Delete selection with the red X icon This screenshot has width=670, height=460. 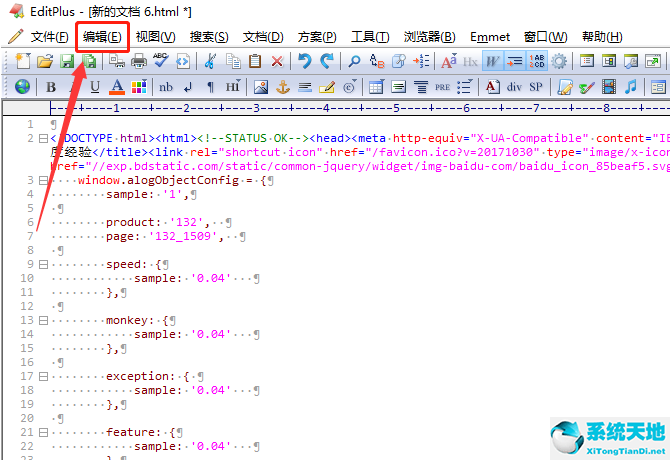point(277,62)
